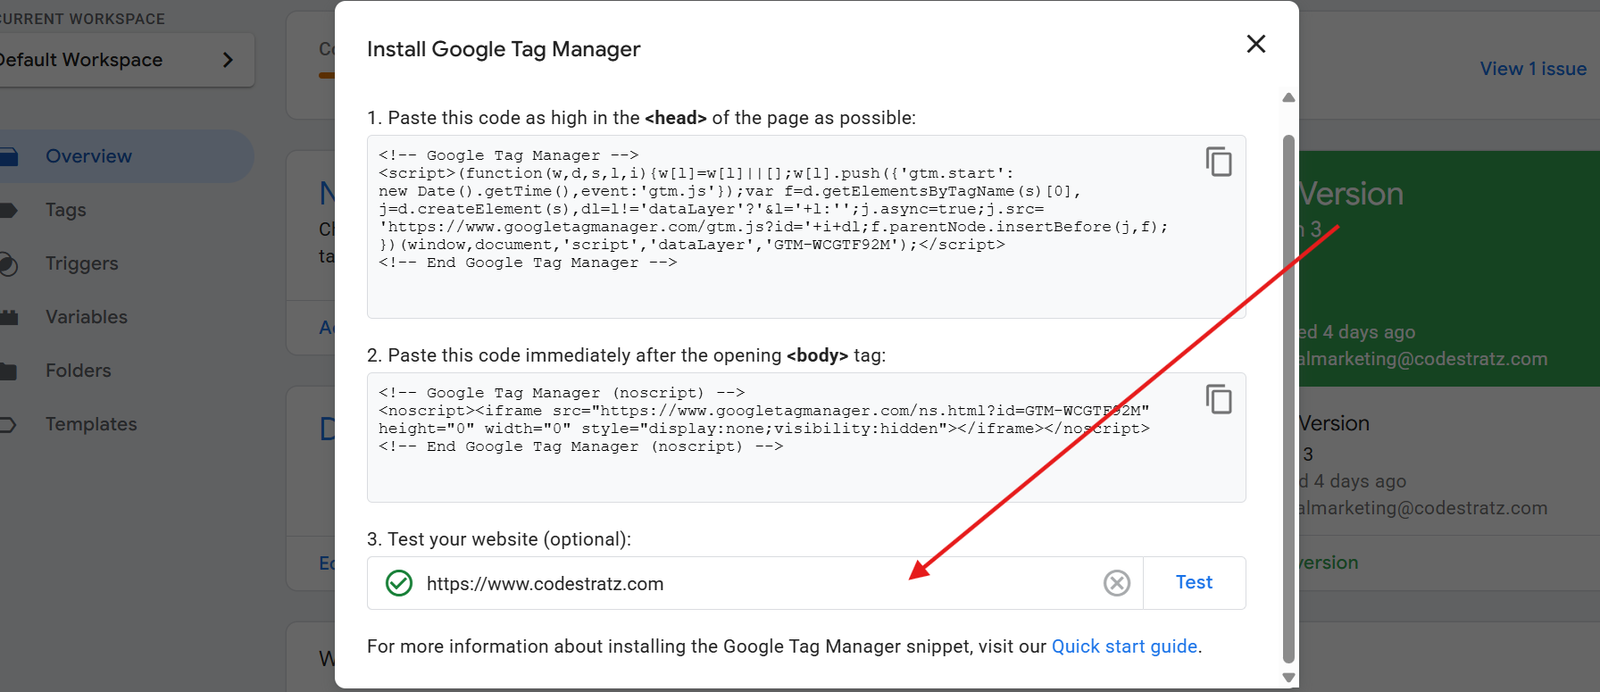This screenshot has width=1600, height=692.
Task: Select the Tags icon in the sidebar
Action: point(10,209)
